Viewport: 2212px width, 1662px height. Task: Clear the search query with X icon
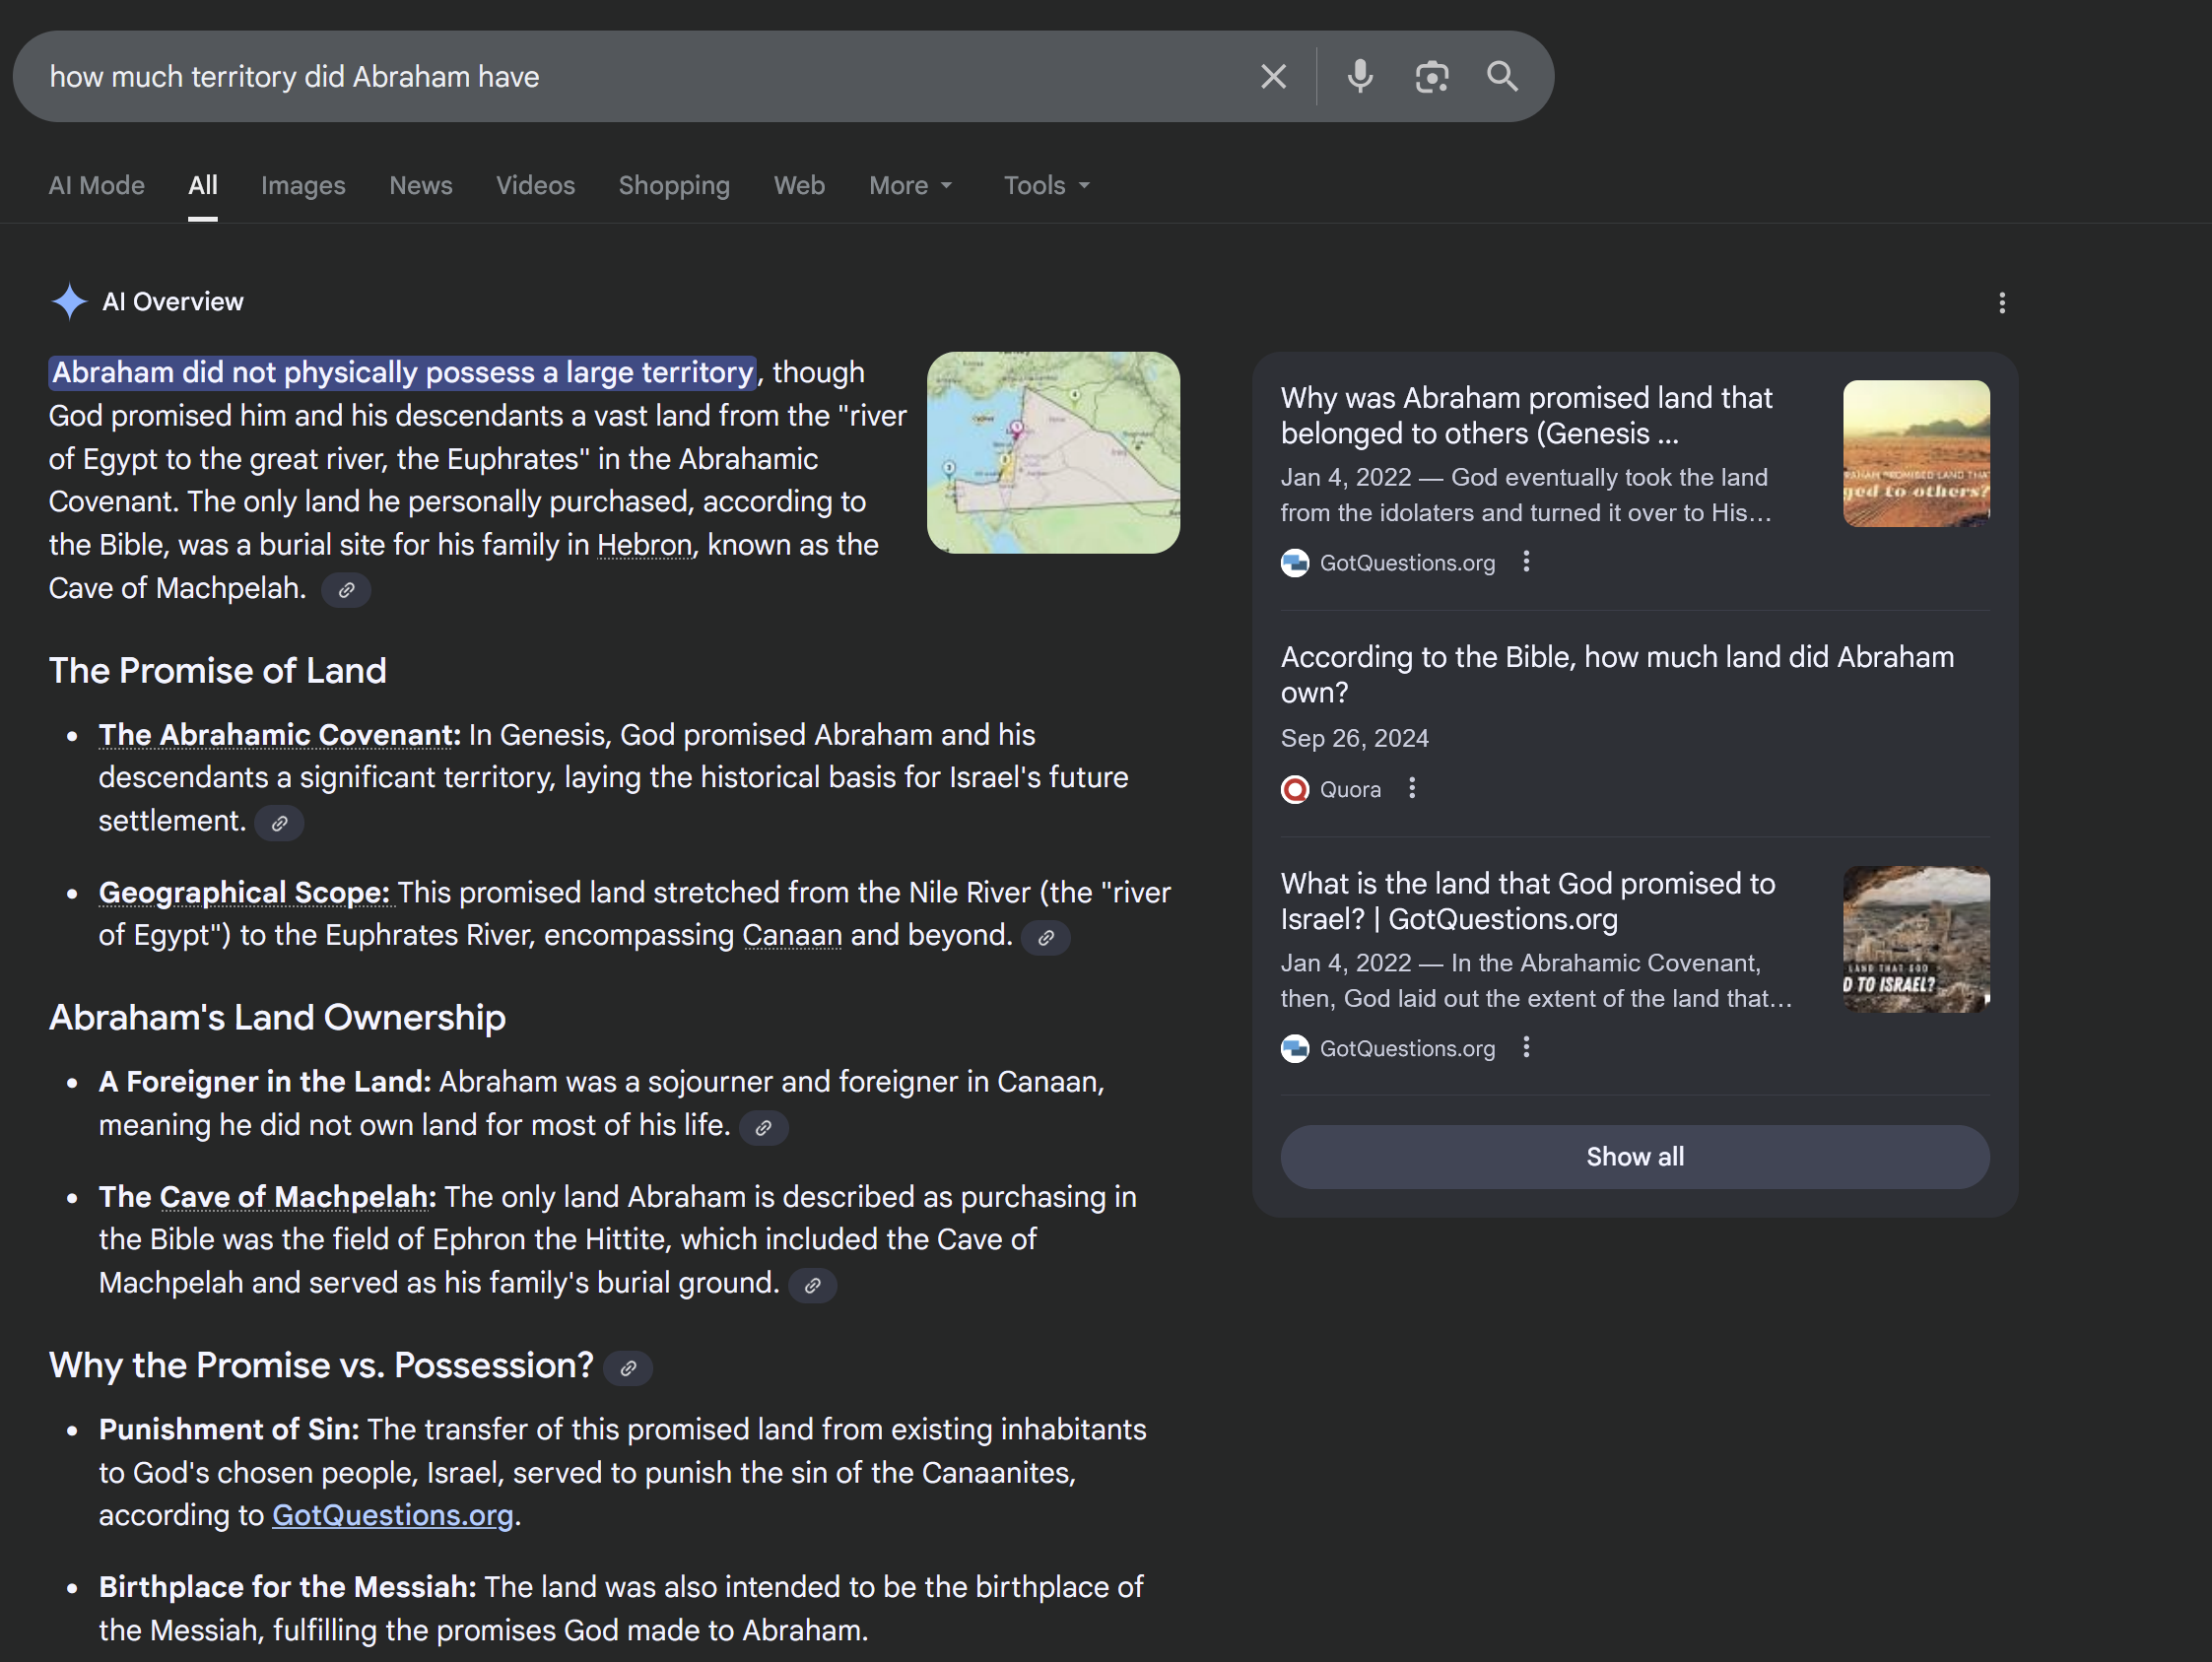point(1273,77)
